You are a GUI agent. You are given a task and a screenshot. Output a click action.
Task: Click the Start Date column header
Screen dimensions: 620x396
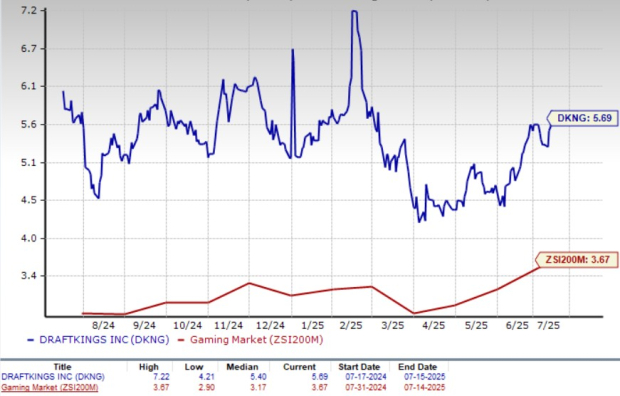359,367
